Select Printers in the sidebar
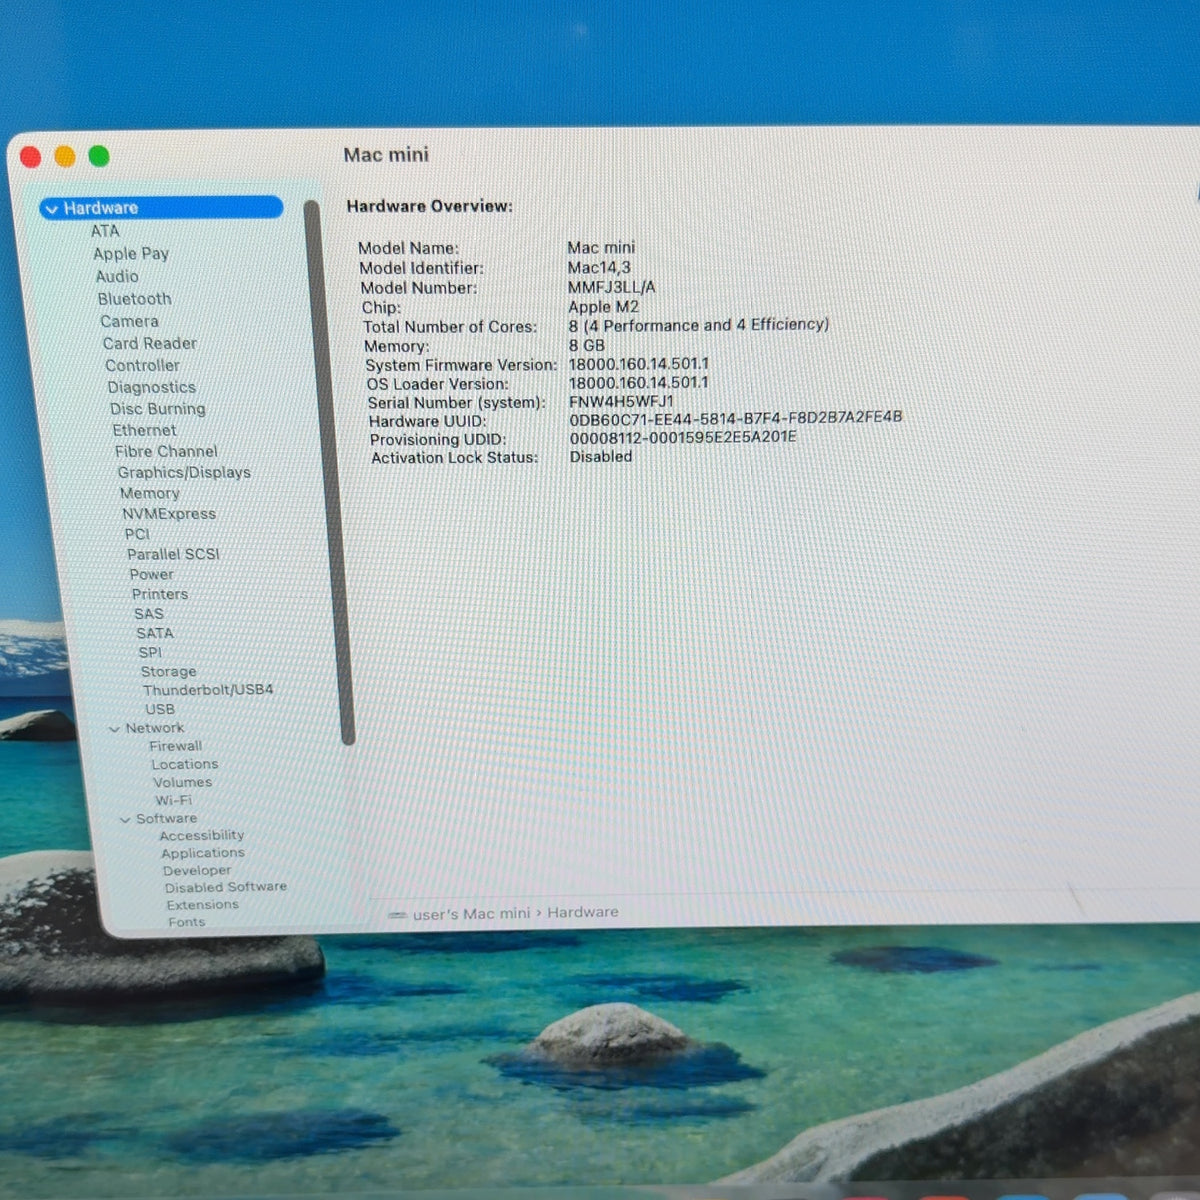Screen dimensions: 1200x1200 (x=159, y=594)
